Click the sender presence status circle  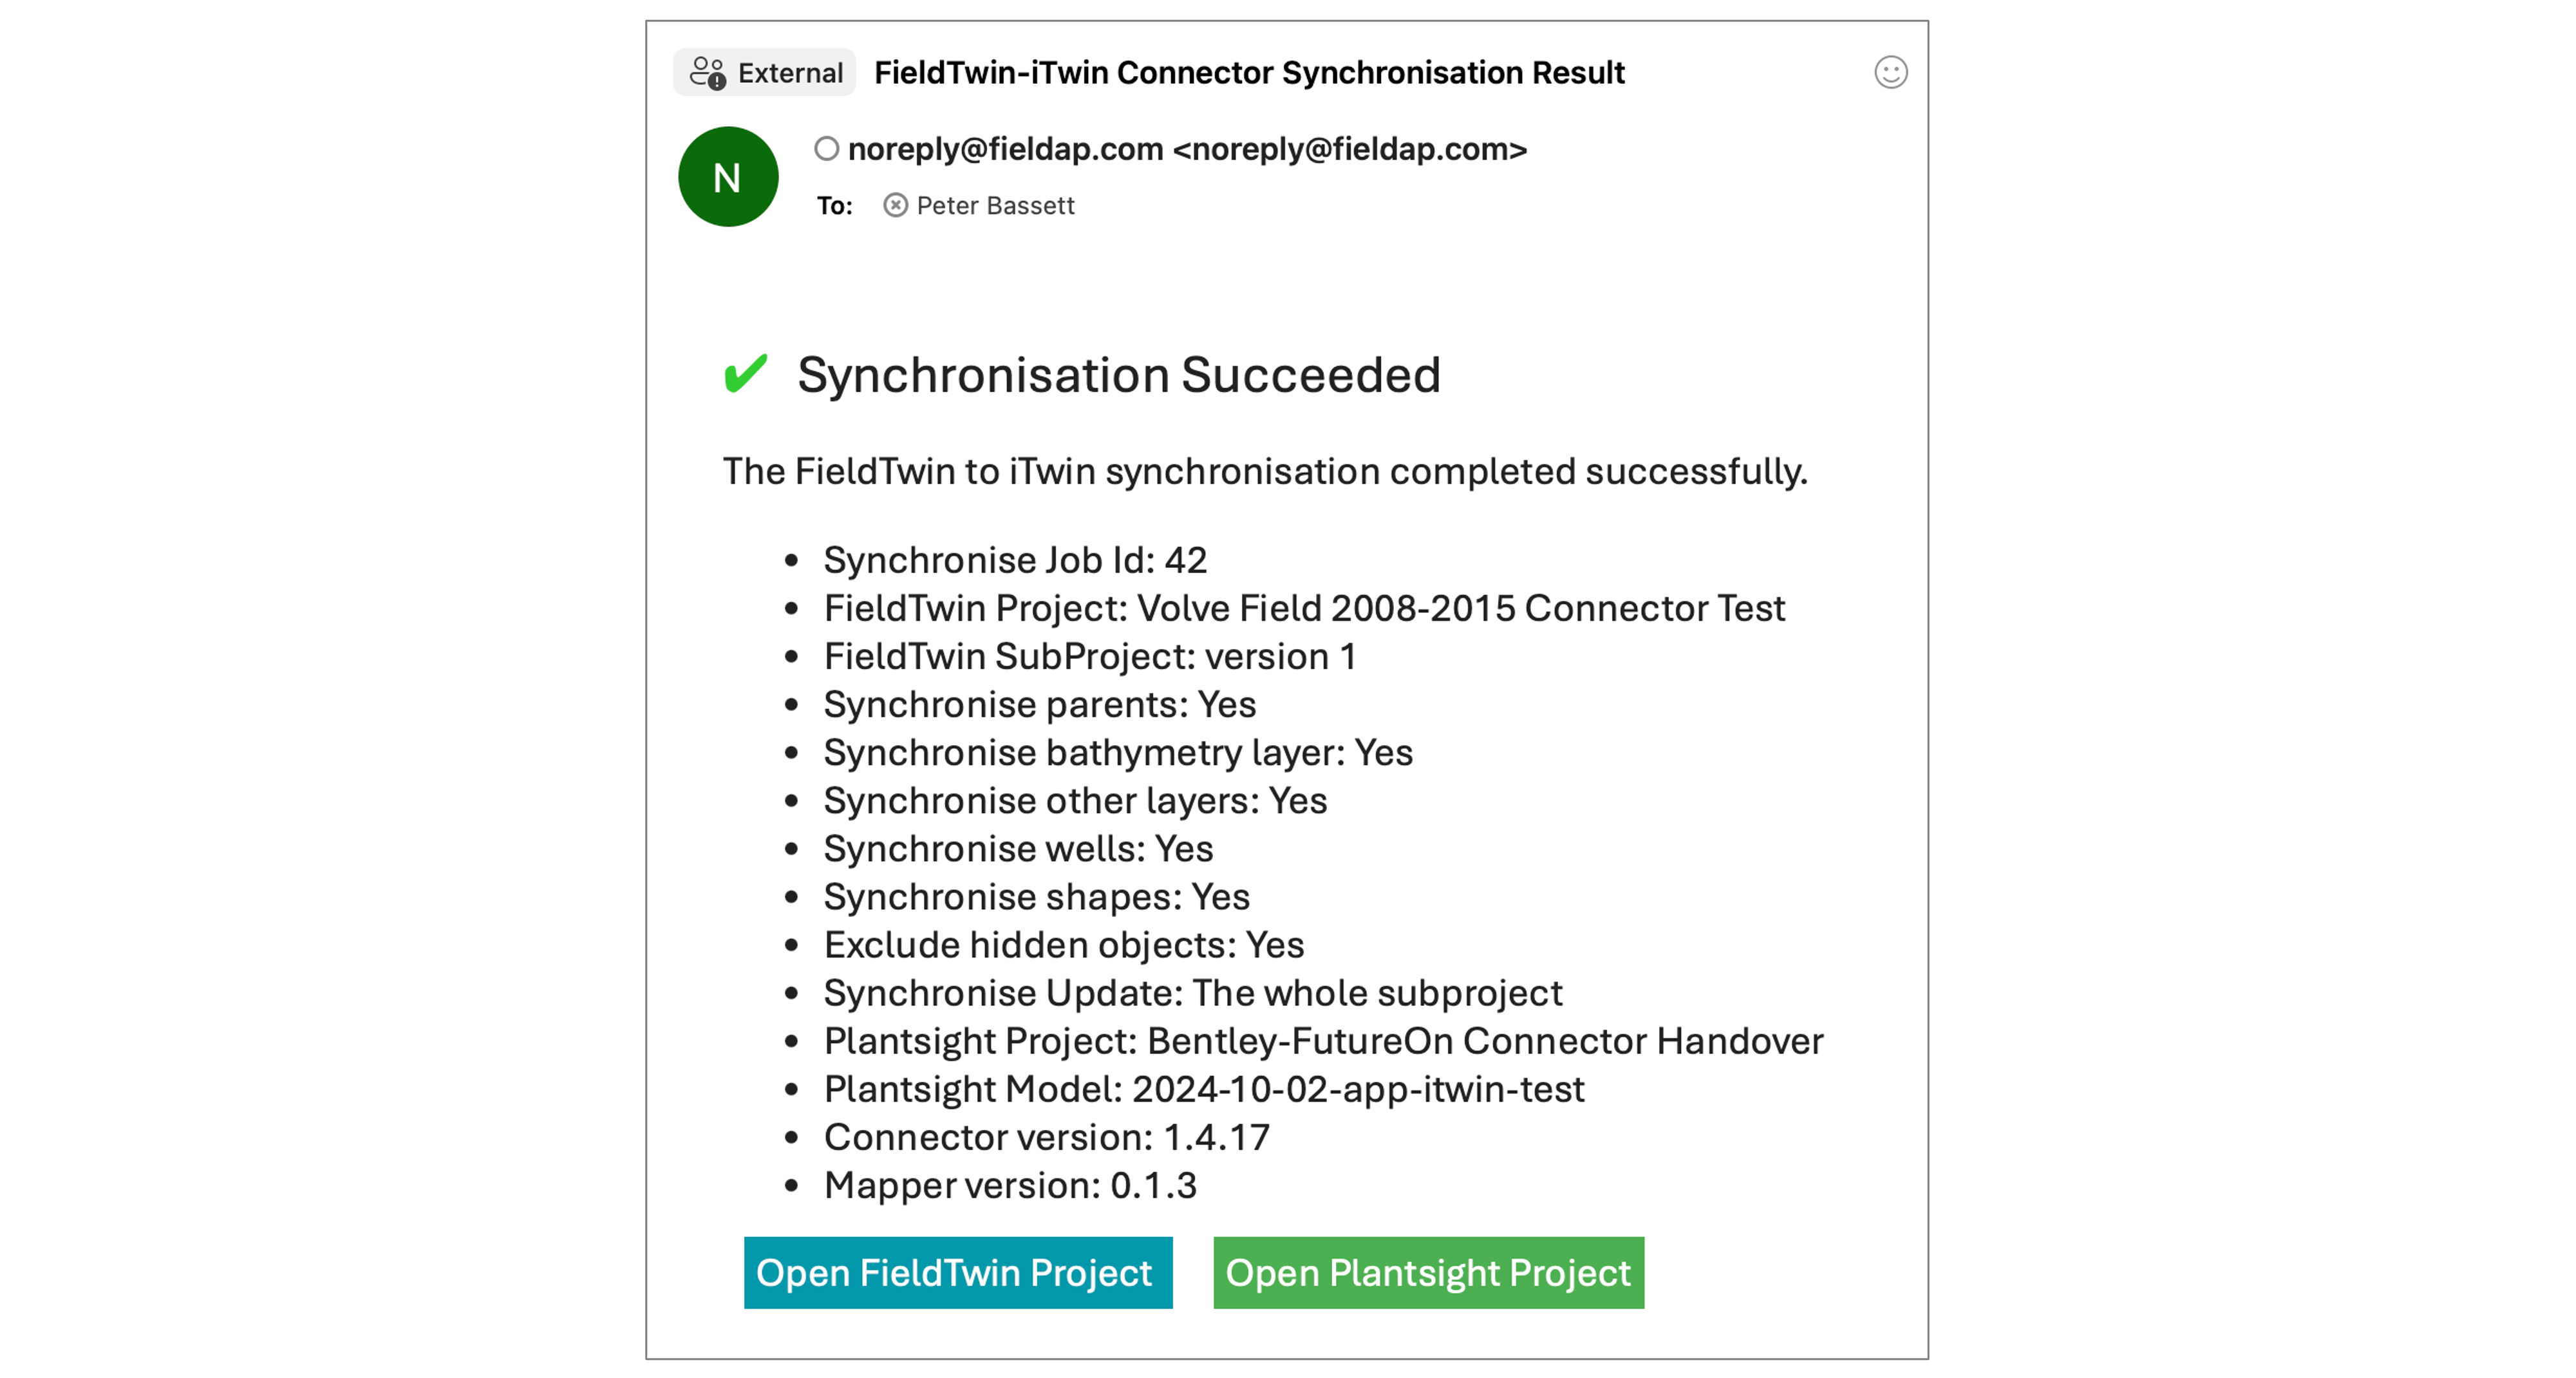(826, 149)
